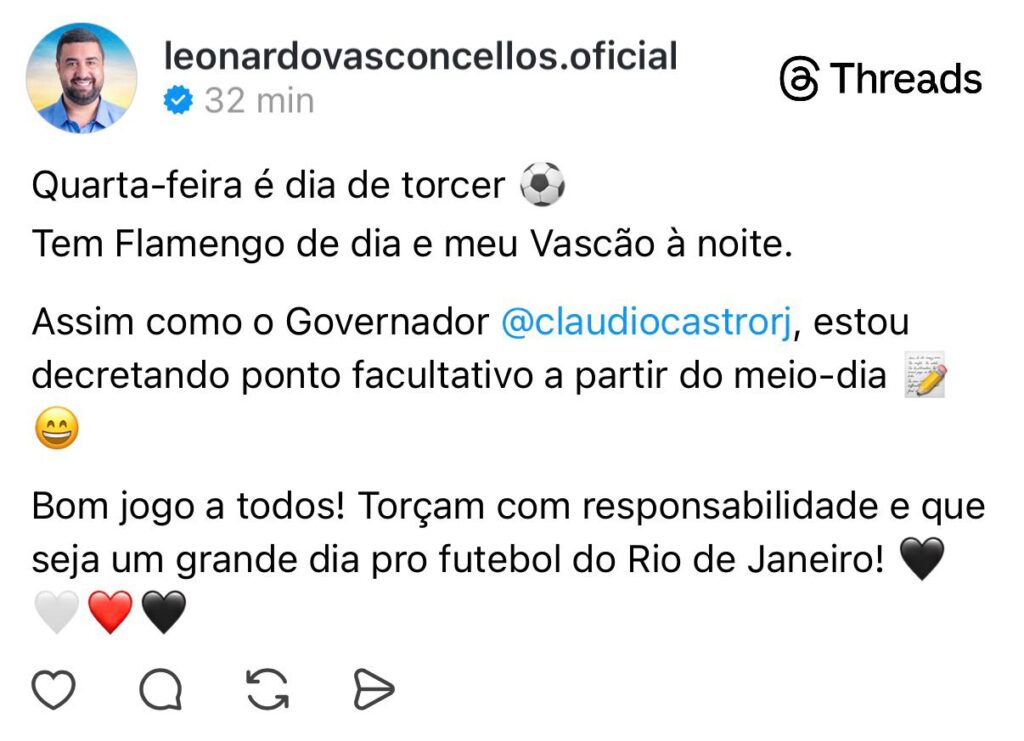The height and width of the screenshot is (741, 1024).
Task: Repost this thread using the arrows icon
Action: coord(267,689)
